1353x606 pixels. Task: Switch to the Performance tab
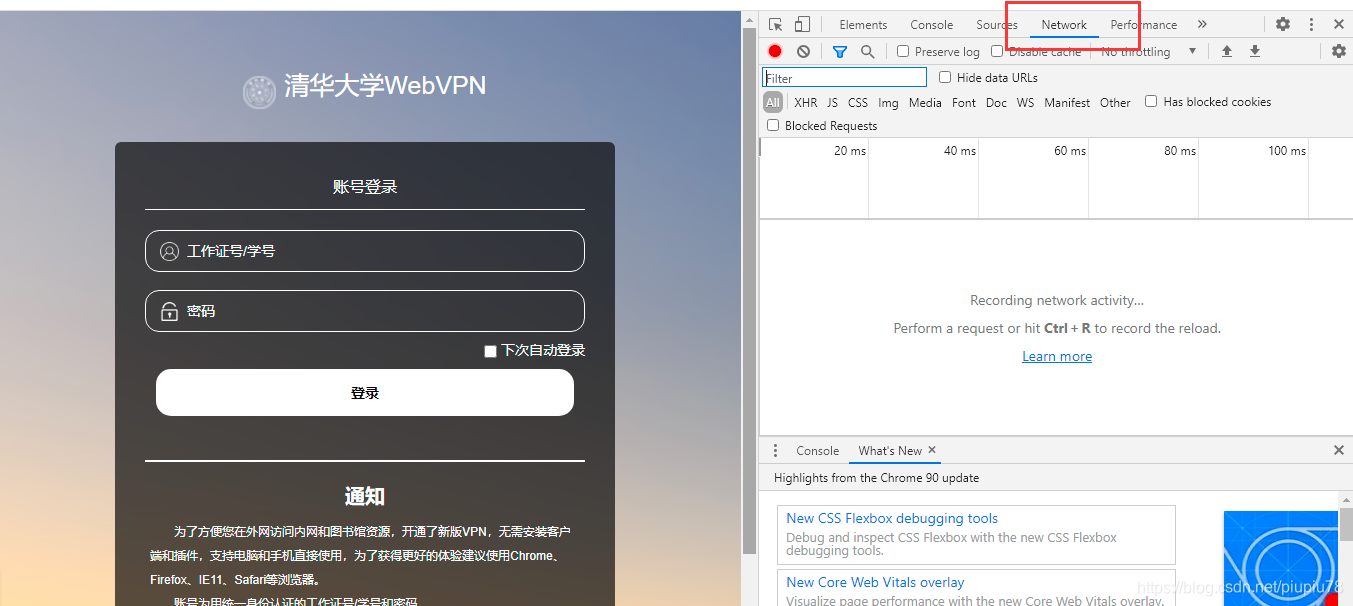[x=1143, y=25]
